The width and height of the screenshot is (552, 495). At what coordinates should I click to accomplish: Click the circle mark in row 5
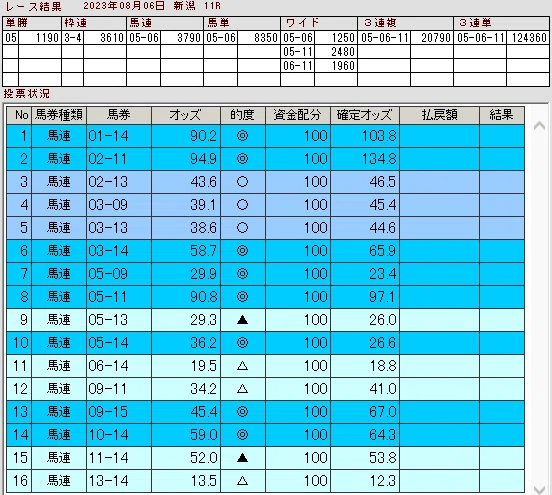pyautogui.click(x=243, y=228)
